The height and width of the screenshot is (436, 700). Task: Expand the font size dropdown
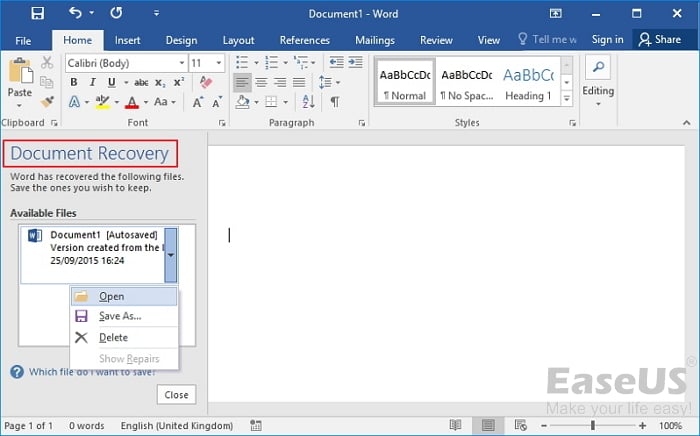pyautogui.click(x=221, y=62)
